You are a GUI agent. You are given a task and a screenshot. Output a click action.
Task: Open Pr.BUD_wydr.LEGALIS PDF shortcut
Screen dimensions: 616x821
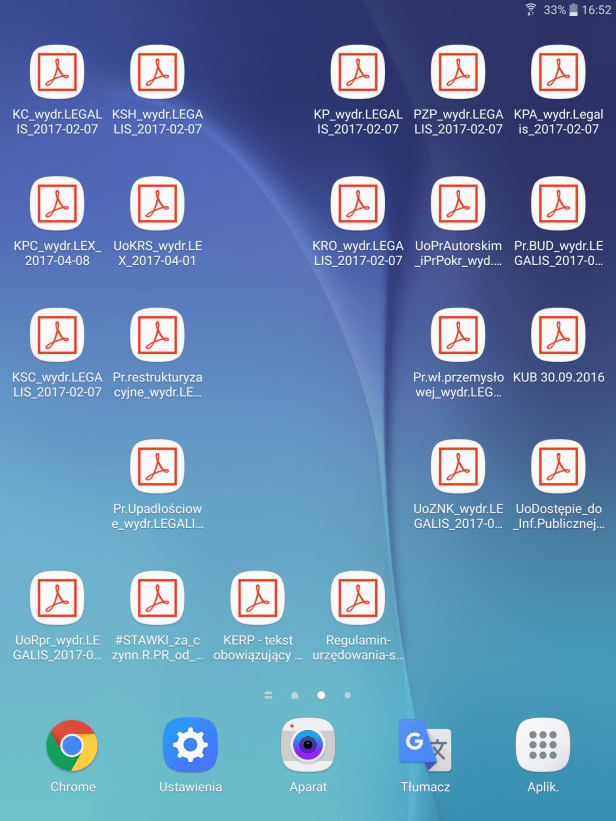(558, 204)
